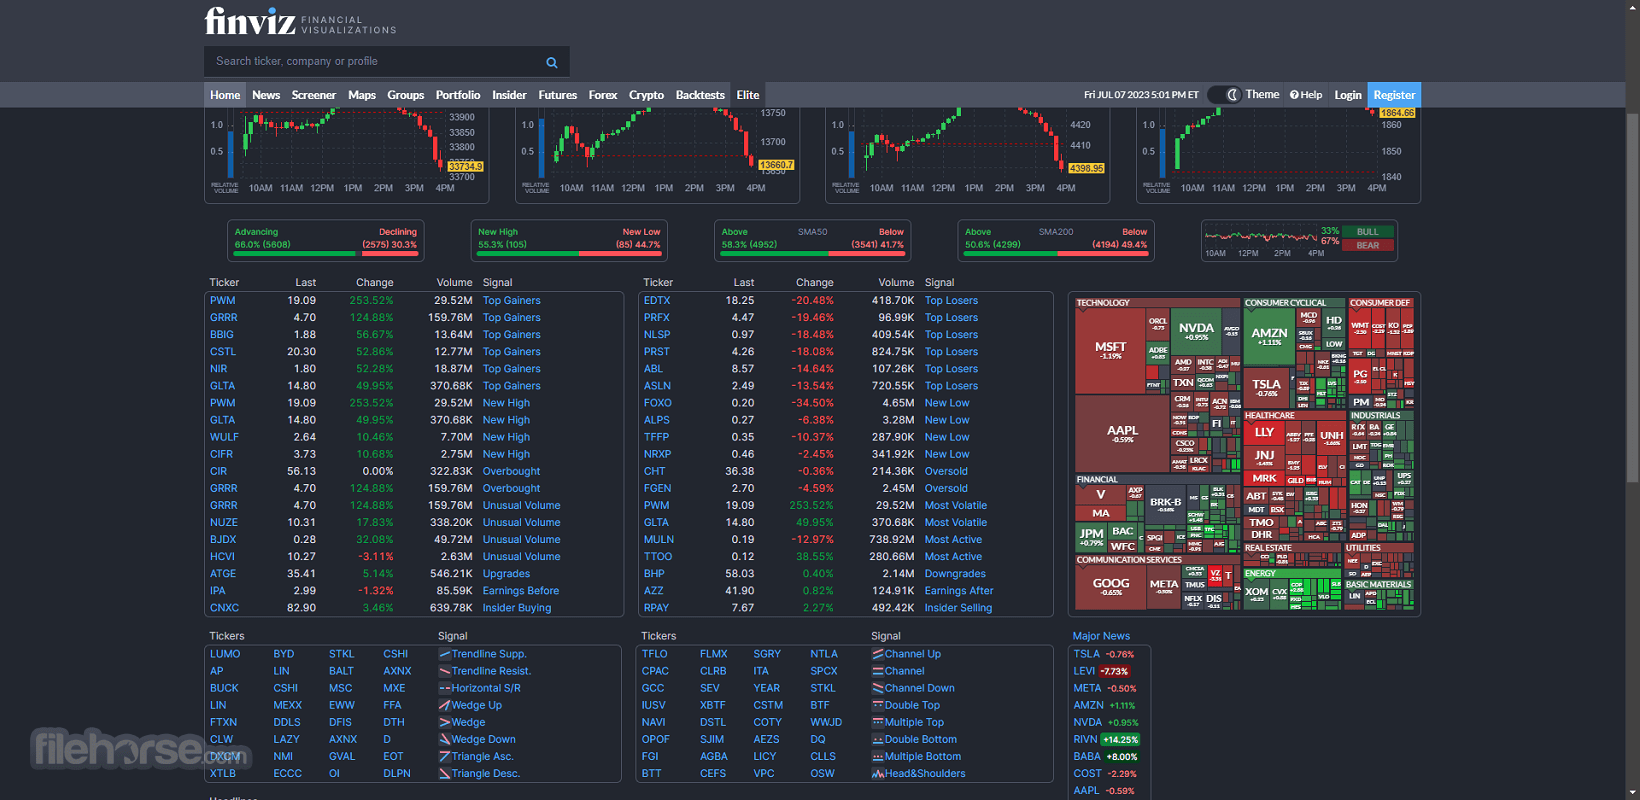This screenshot has width=1640, height=800.
Task: Click the Ticker column header in left table
Action: click(x=224, y=283)
